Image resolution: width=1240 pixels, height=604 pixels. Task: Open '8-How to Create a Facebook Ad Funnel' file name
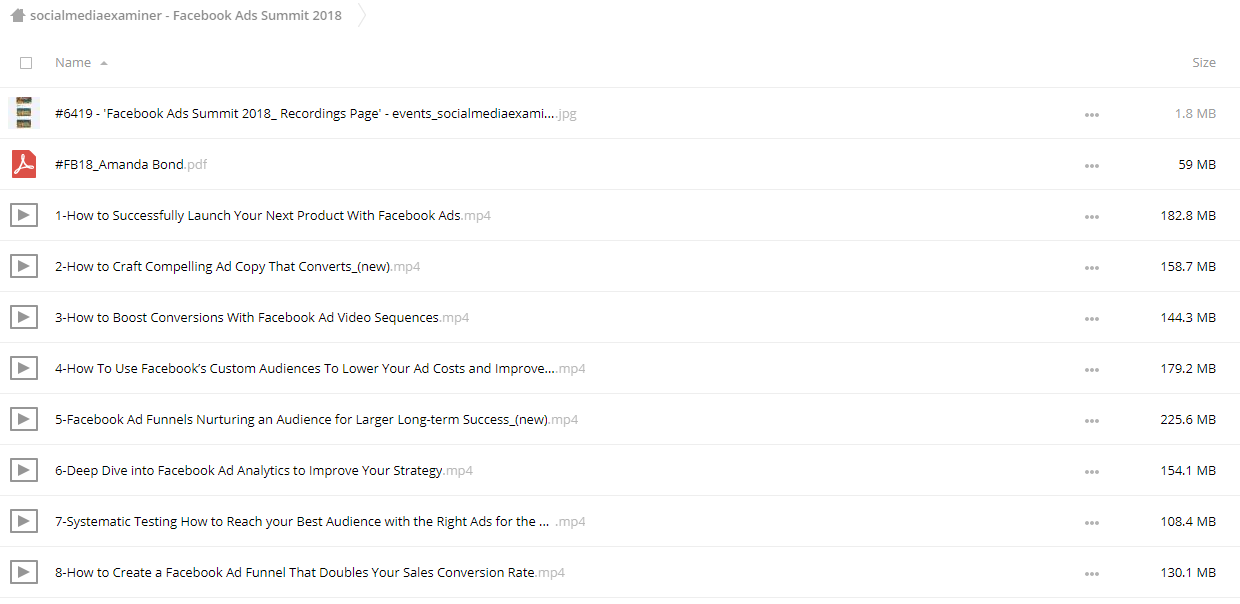coord(310,572)
